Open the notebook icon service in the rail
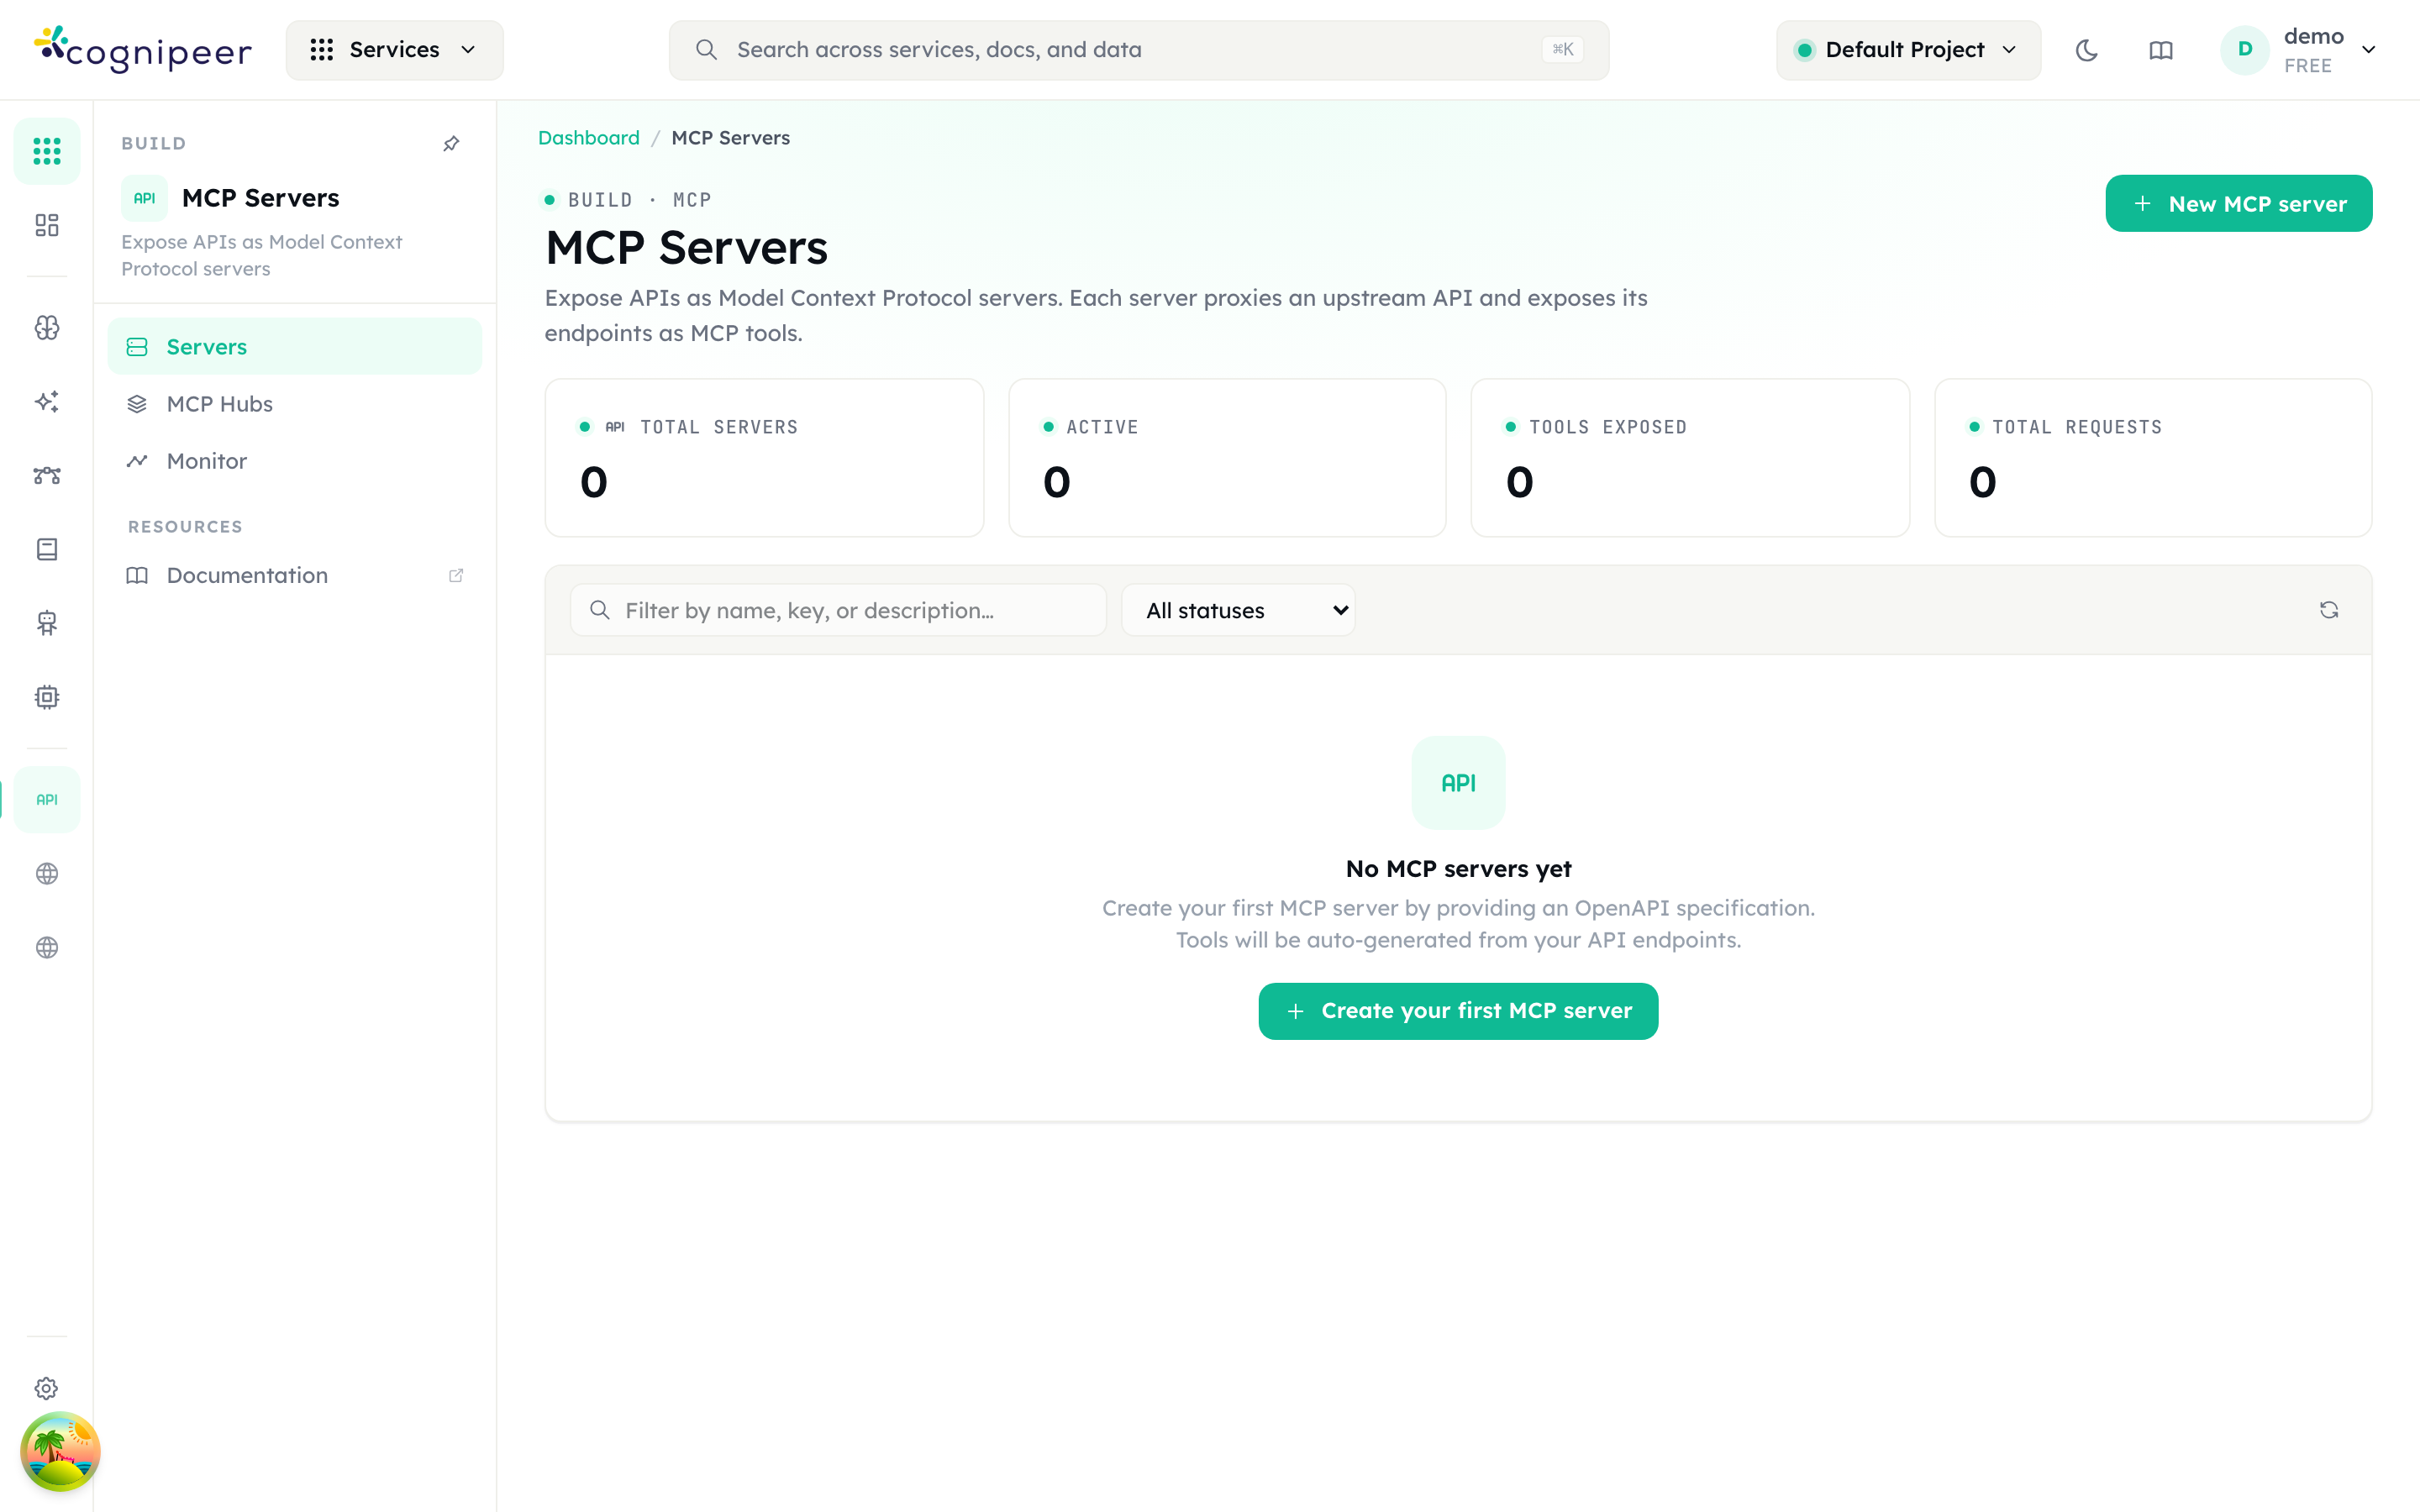 pyautogui.click(x=47, y=549)
